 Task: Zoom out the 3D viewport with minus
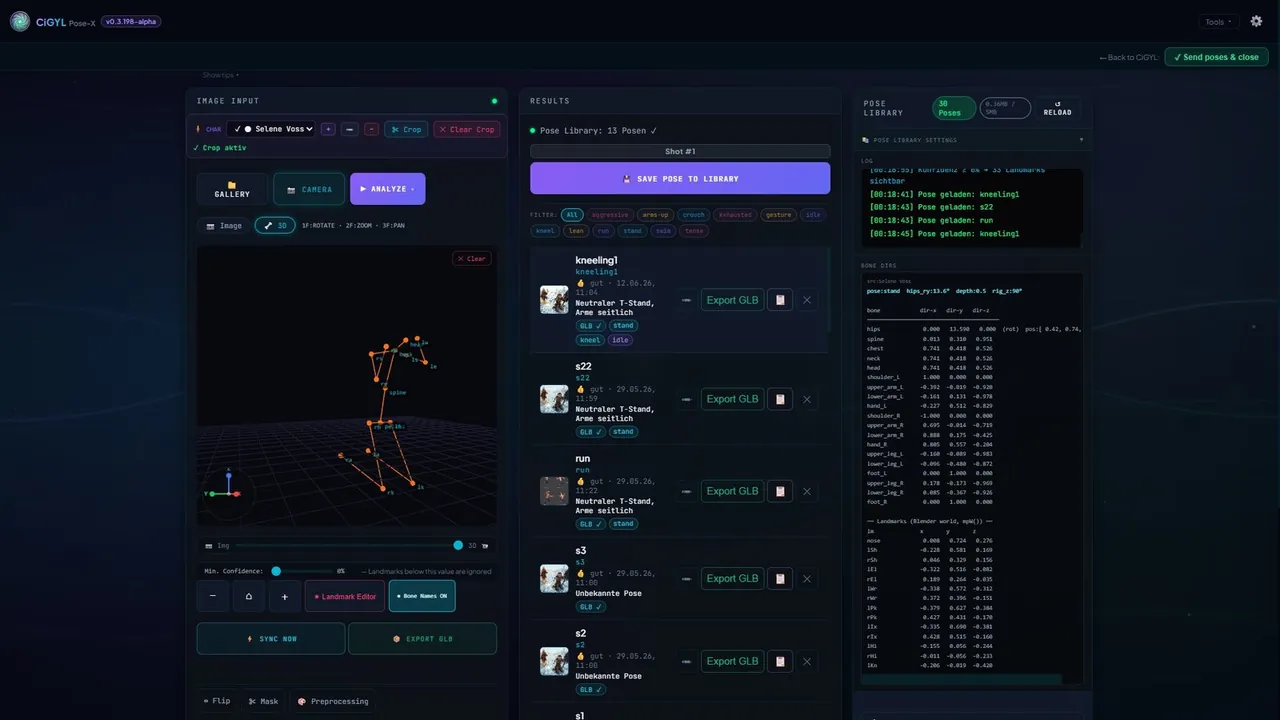coord(213,596)
